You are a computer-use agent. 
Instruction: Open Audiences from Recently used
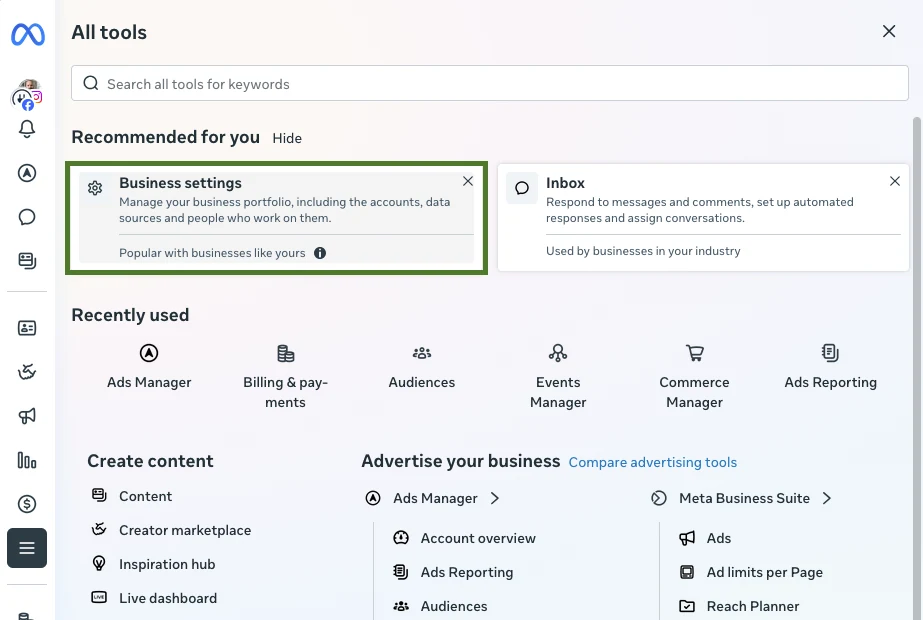click(x=421, y=367)
